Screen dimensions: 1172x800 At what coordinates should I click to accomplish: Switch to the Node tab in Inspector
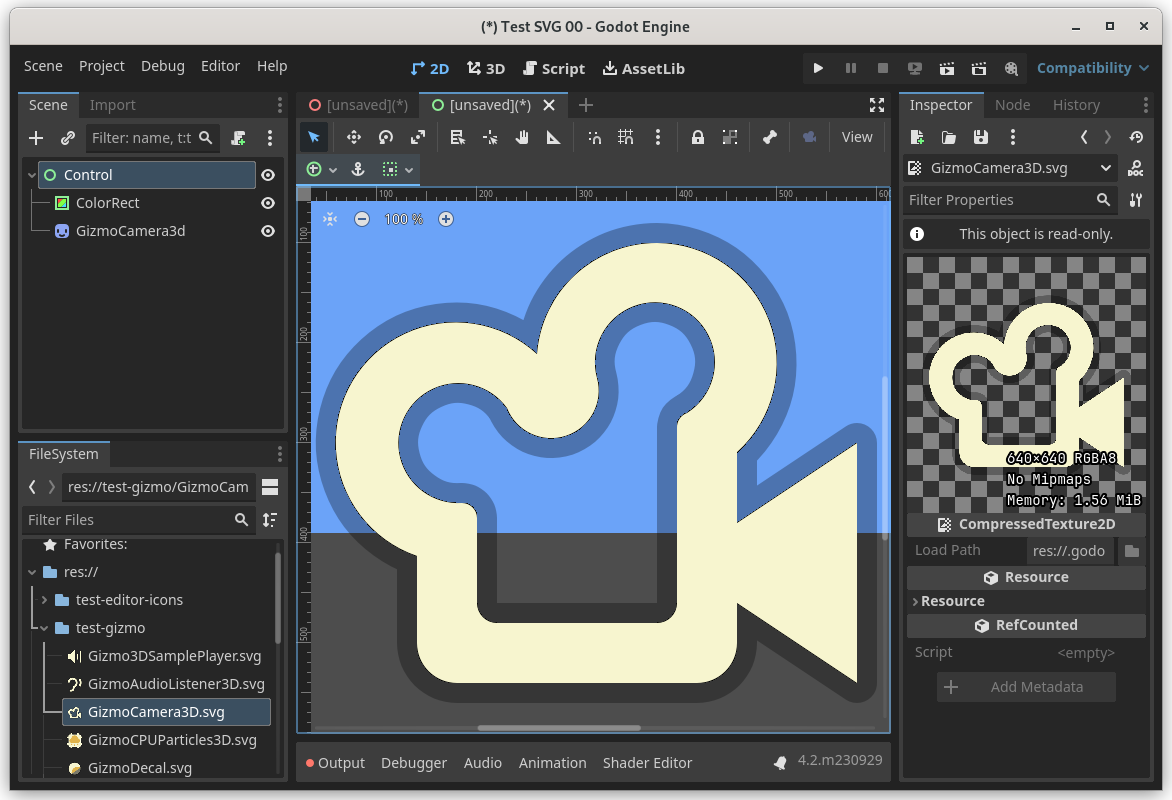pyautogui.click(x=1012, y=104)
